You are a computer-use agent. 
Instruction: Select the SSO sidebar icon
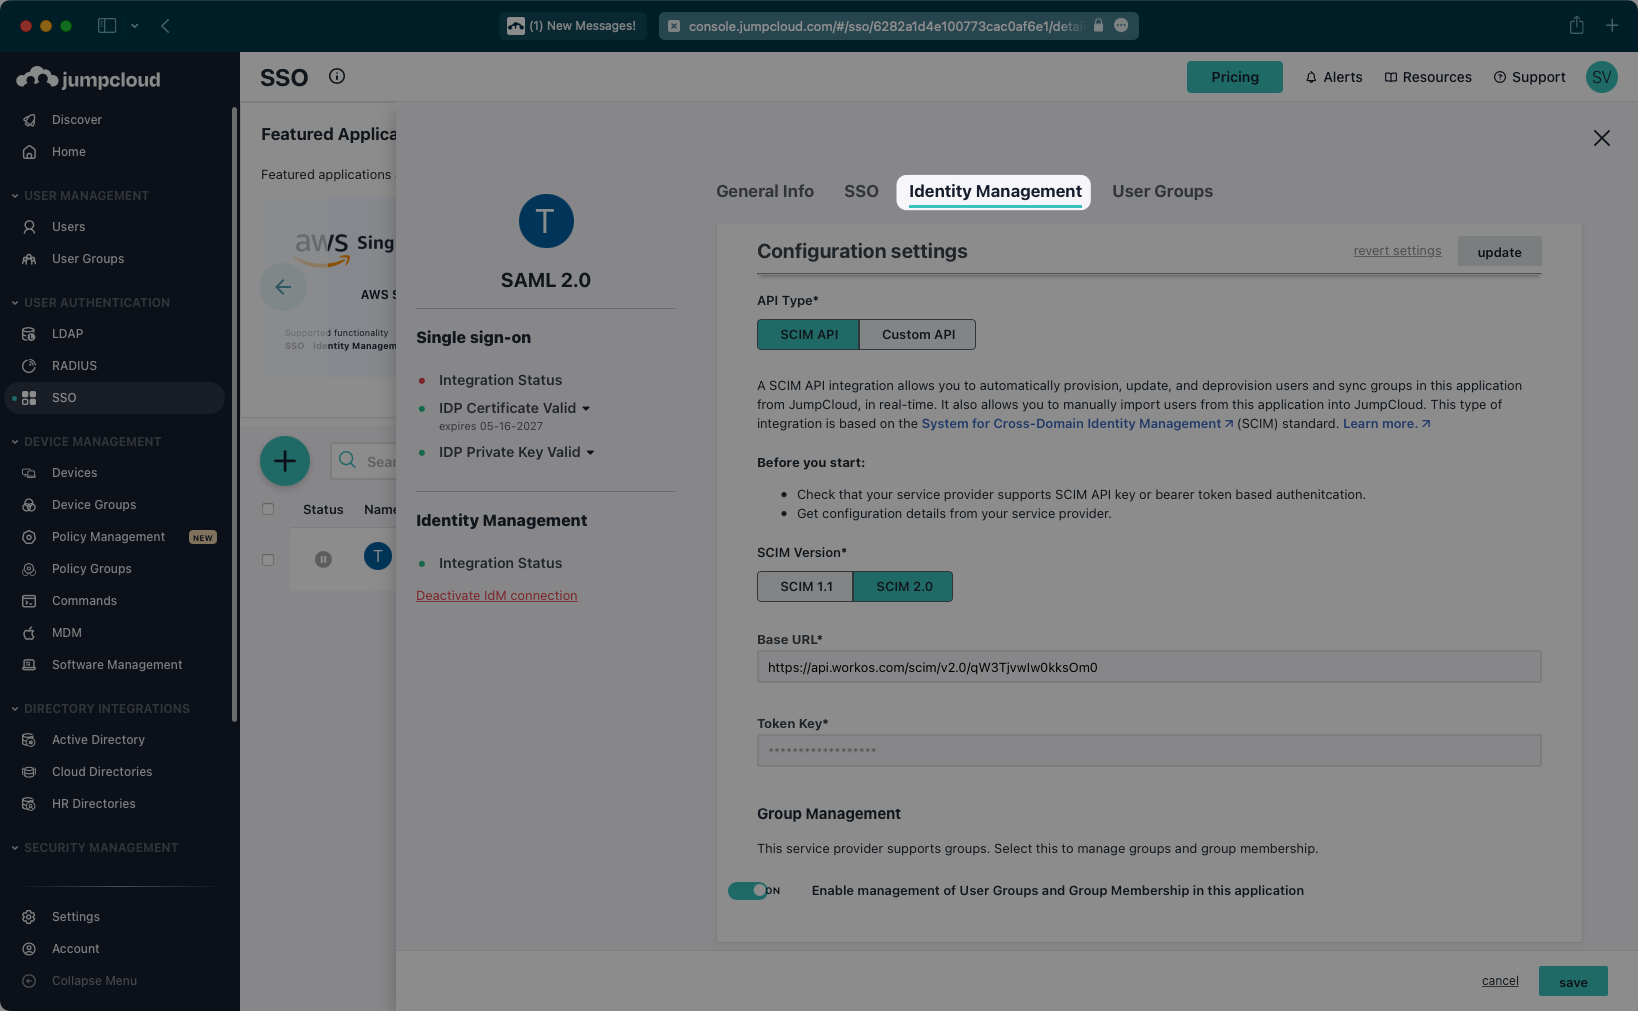tap(29, 398)
